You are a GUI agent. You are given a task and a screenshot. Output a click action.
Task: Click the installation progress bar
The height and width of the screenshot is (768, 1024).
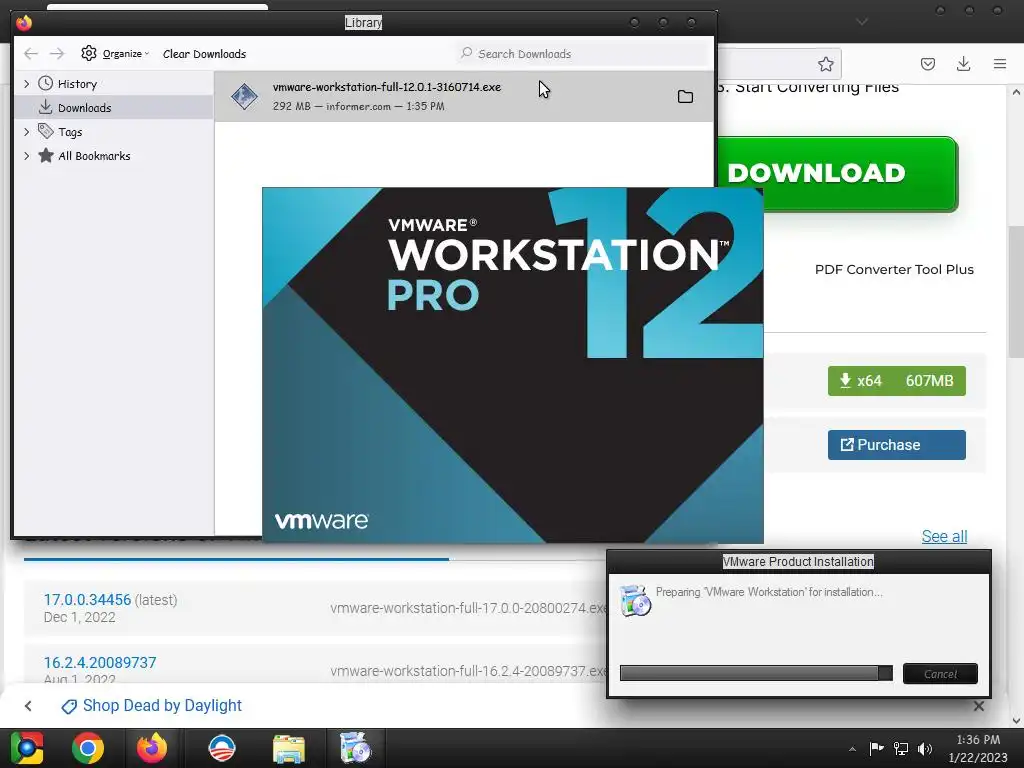pyautogui.click(x=756, y=673)
